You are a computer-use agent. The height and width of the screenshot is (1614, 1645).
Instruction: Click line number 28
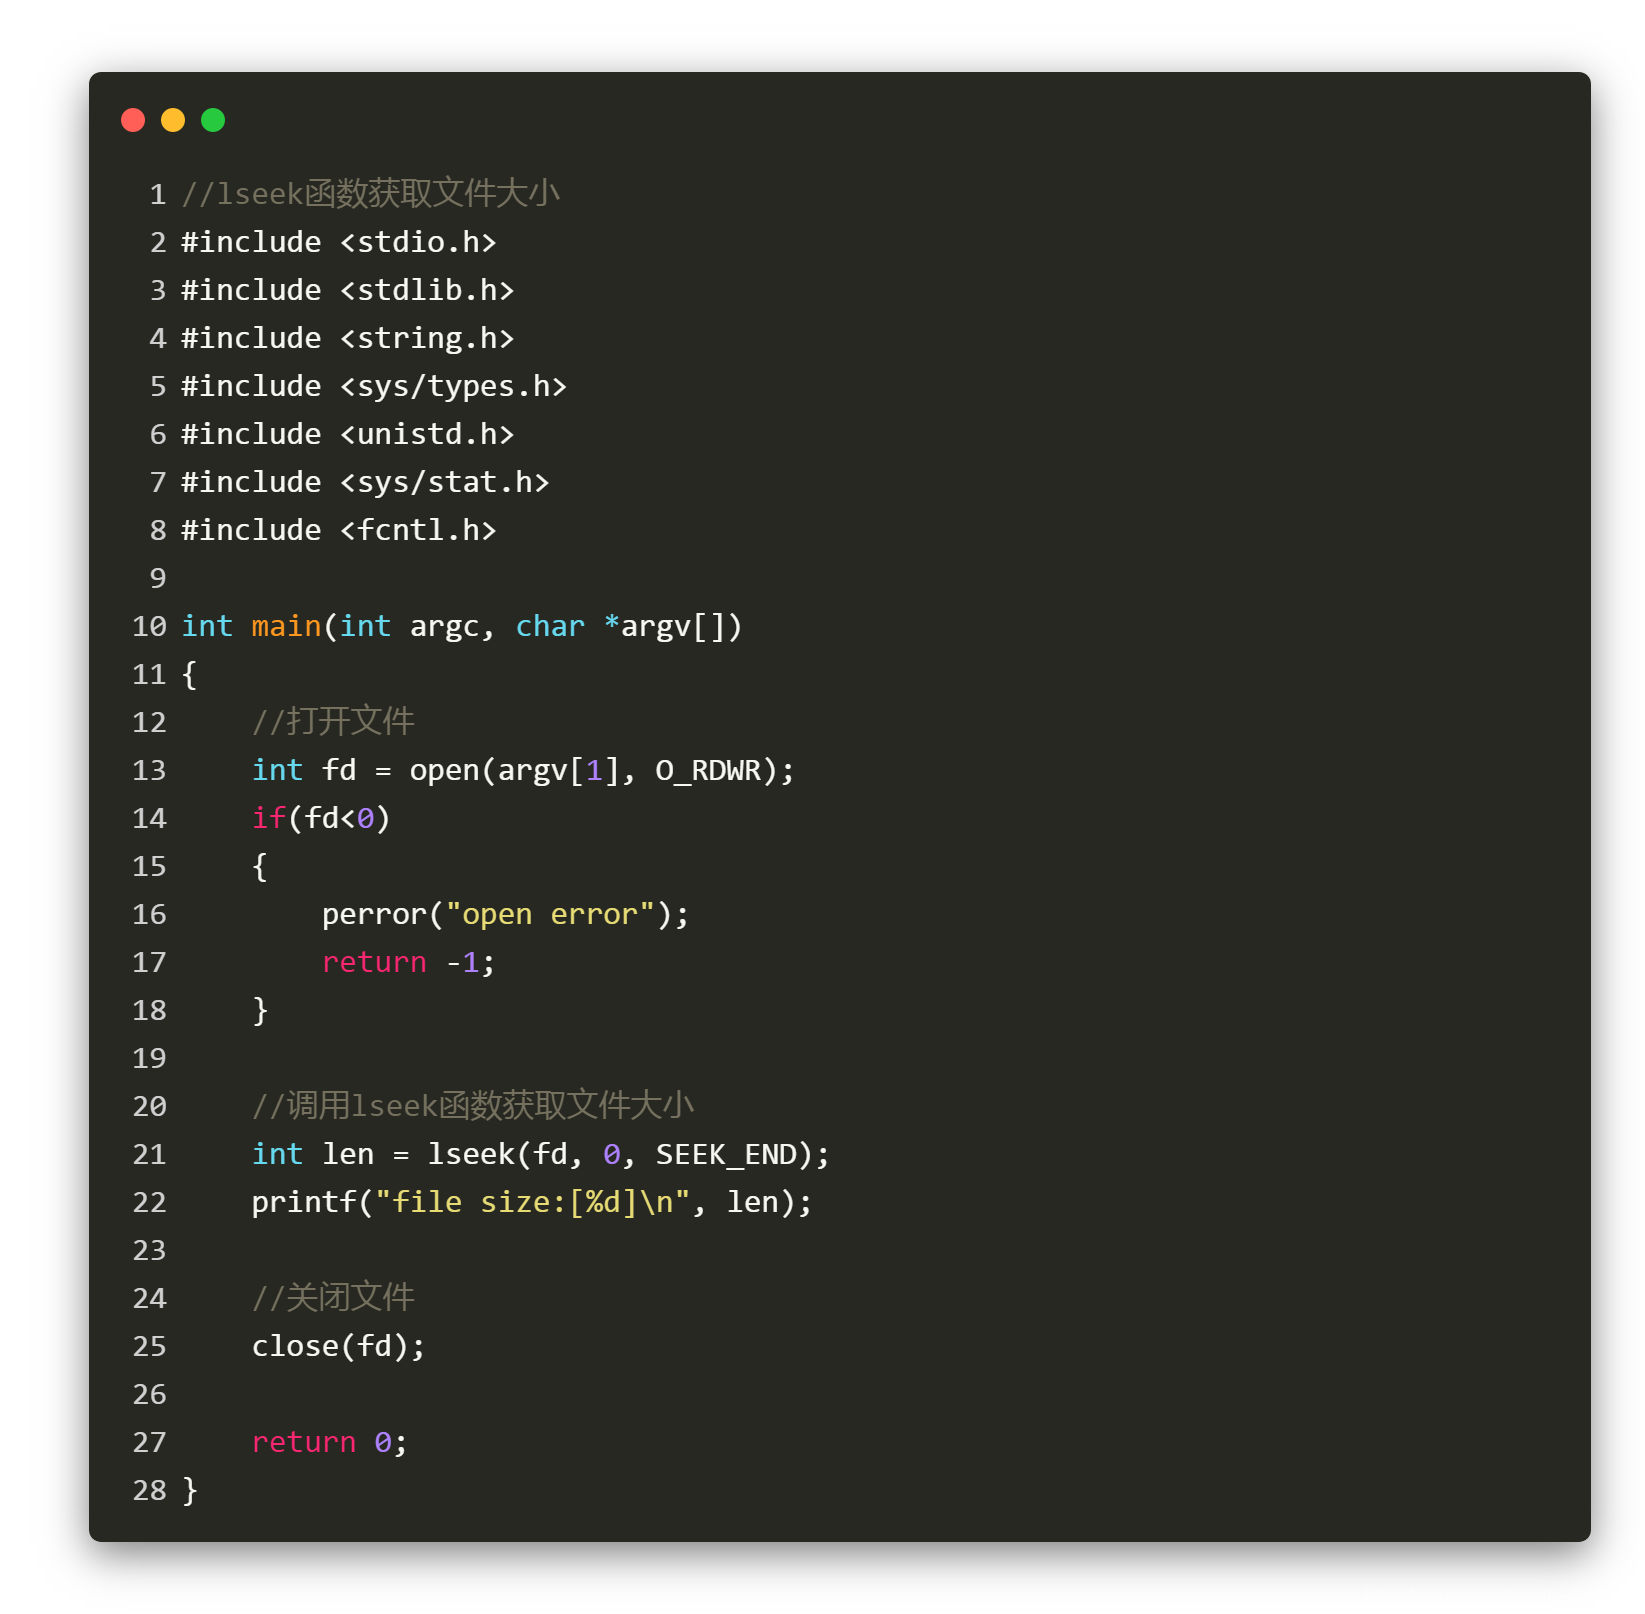pyautogui.click(x=150, y=1490)
